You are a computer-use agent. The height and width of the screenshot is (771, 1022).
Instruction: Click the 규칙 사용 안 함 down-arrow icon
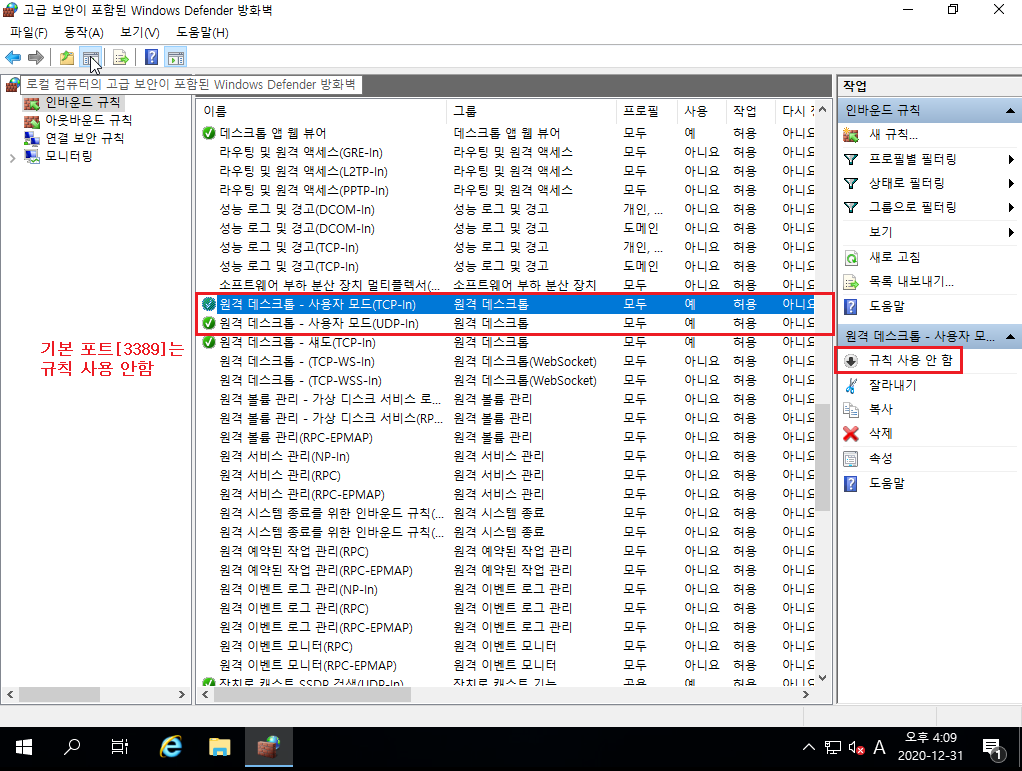pyautogui.click(x=851, y=360)
